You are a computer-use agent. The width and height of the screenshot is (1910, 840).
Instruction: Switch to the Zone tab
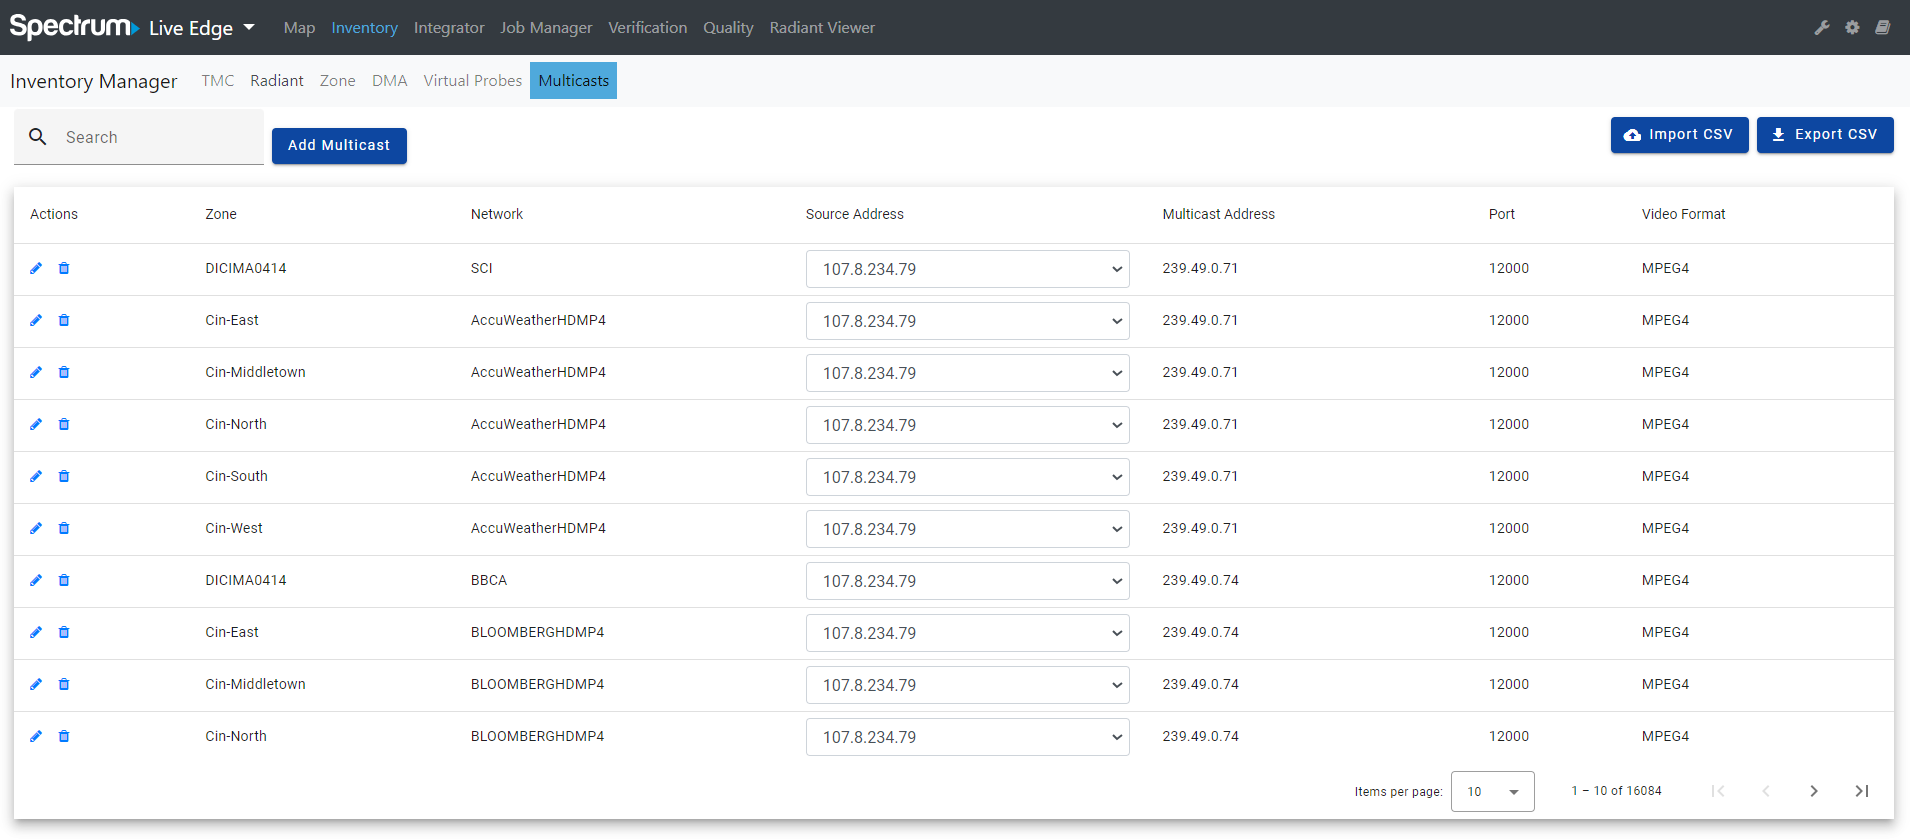pos(338,81)
